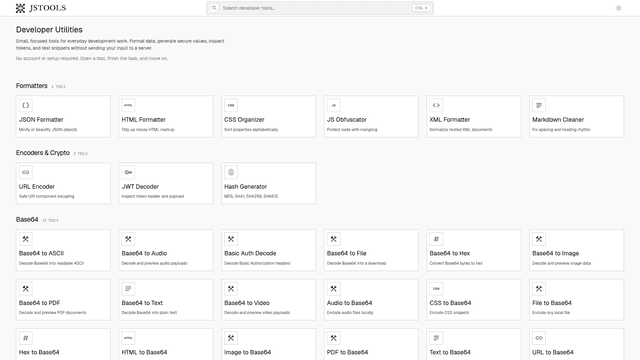Click the Text to Base64 lines icon
The image size is (640, 360).
(x=436, y=338)
